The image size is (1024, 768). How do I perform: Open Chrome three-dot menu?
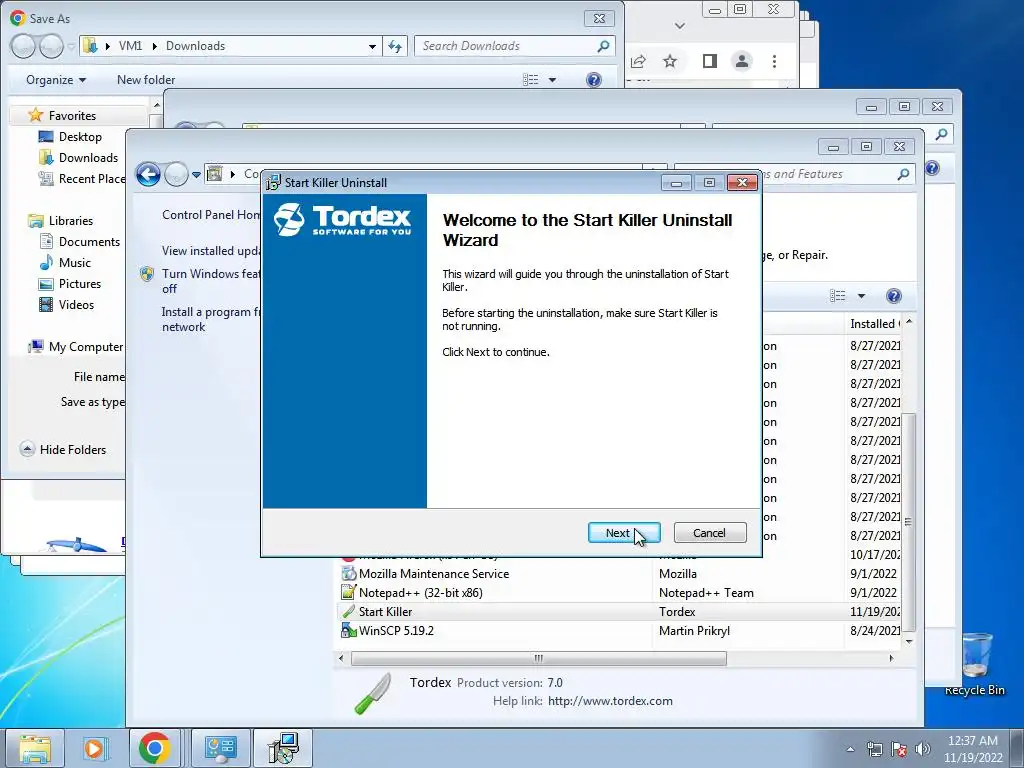(x=774, y=61)
